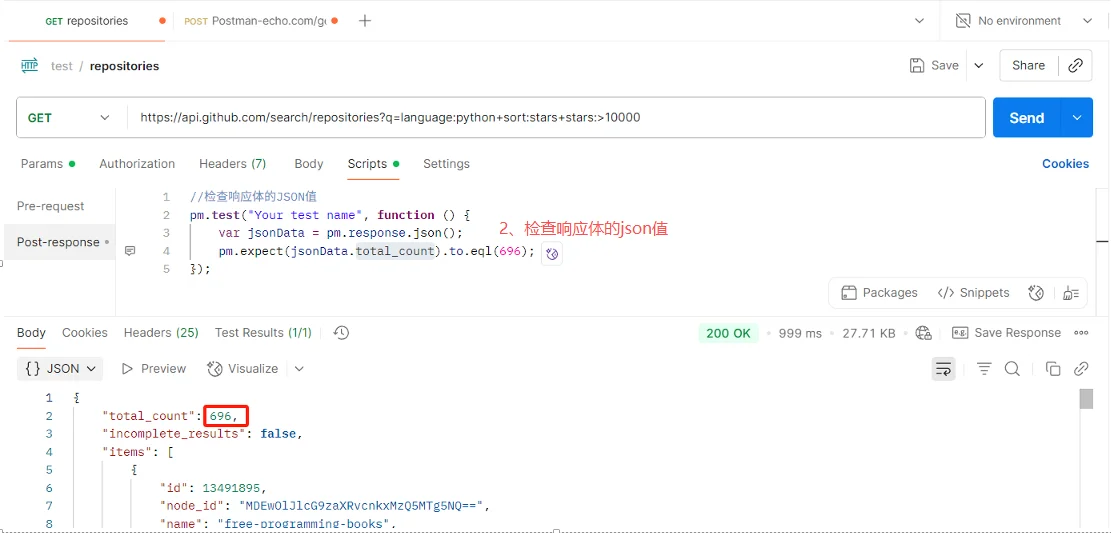Open more response options ellipsis

pyautogui.click(x=1081, y=332)
